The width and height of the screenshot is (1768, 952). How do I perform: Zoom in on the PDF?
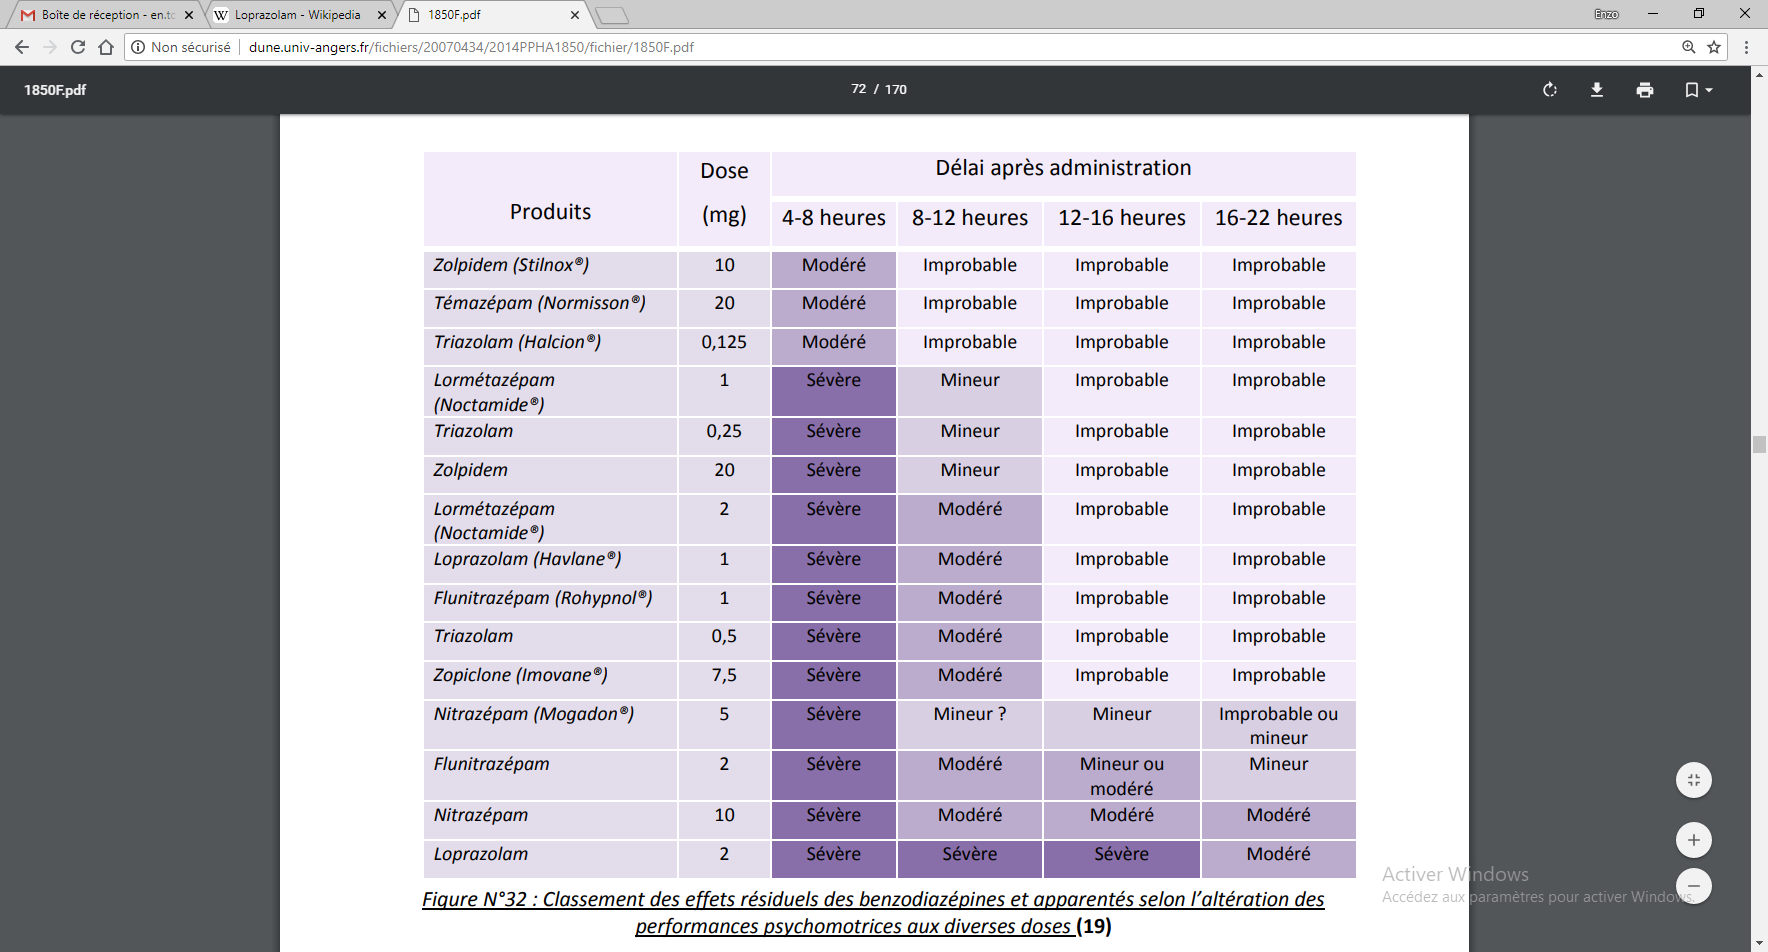point(1693,840)
